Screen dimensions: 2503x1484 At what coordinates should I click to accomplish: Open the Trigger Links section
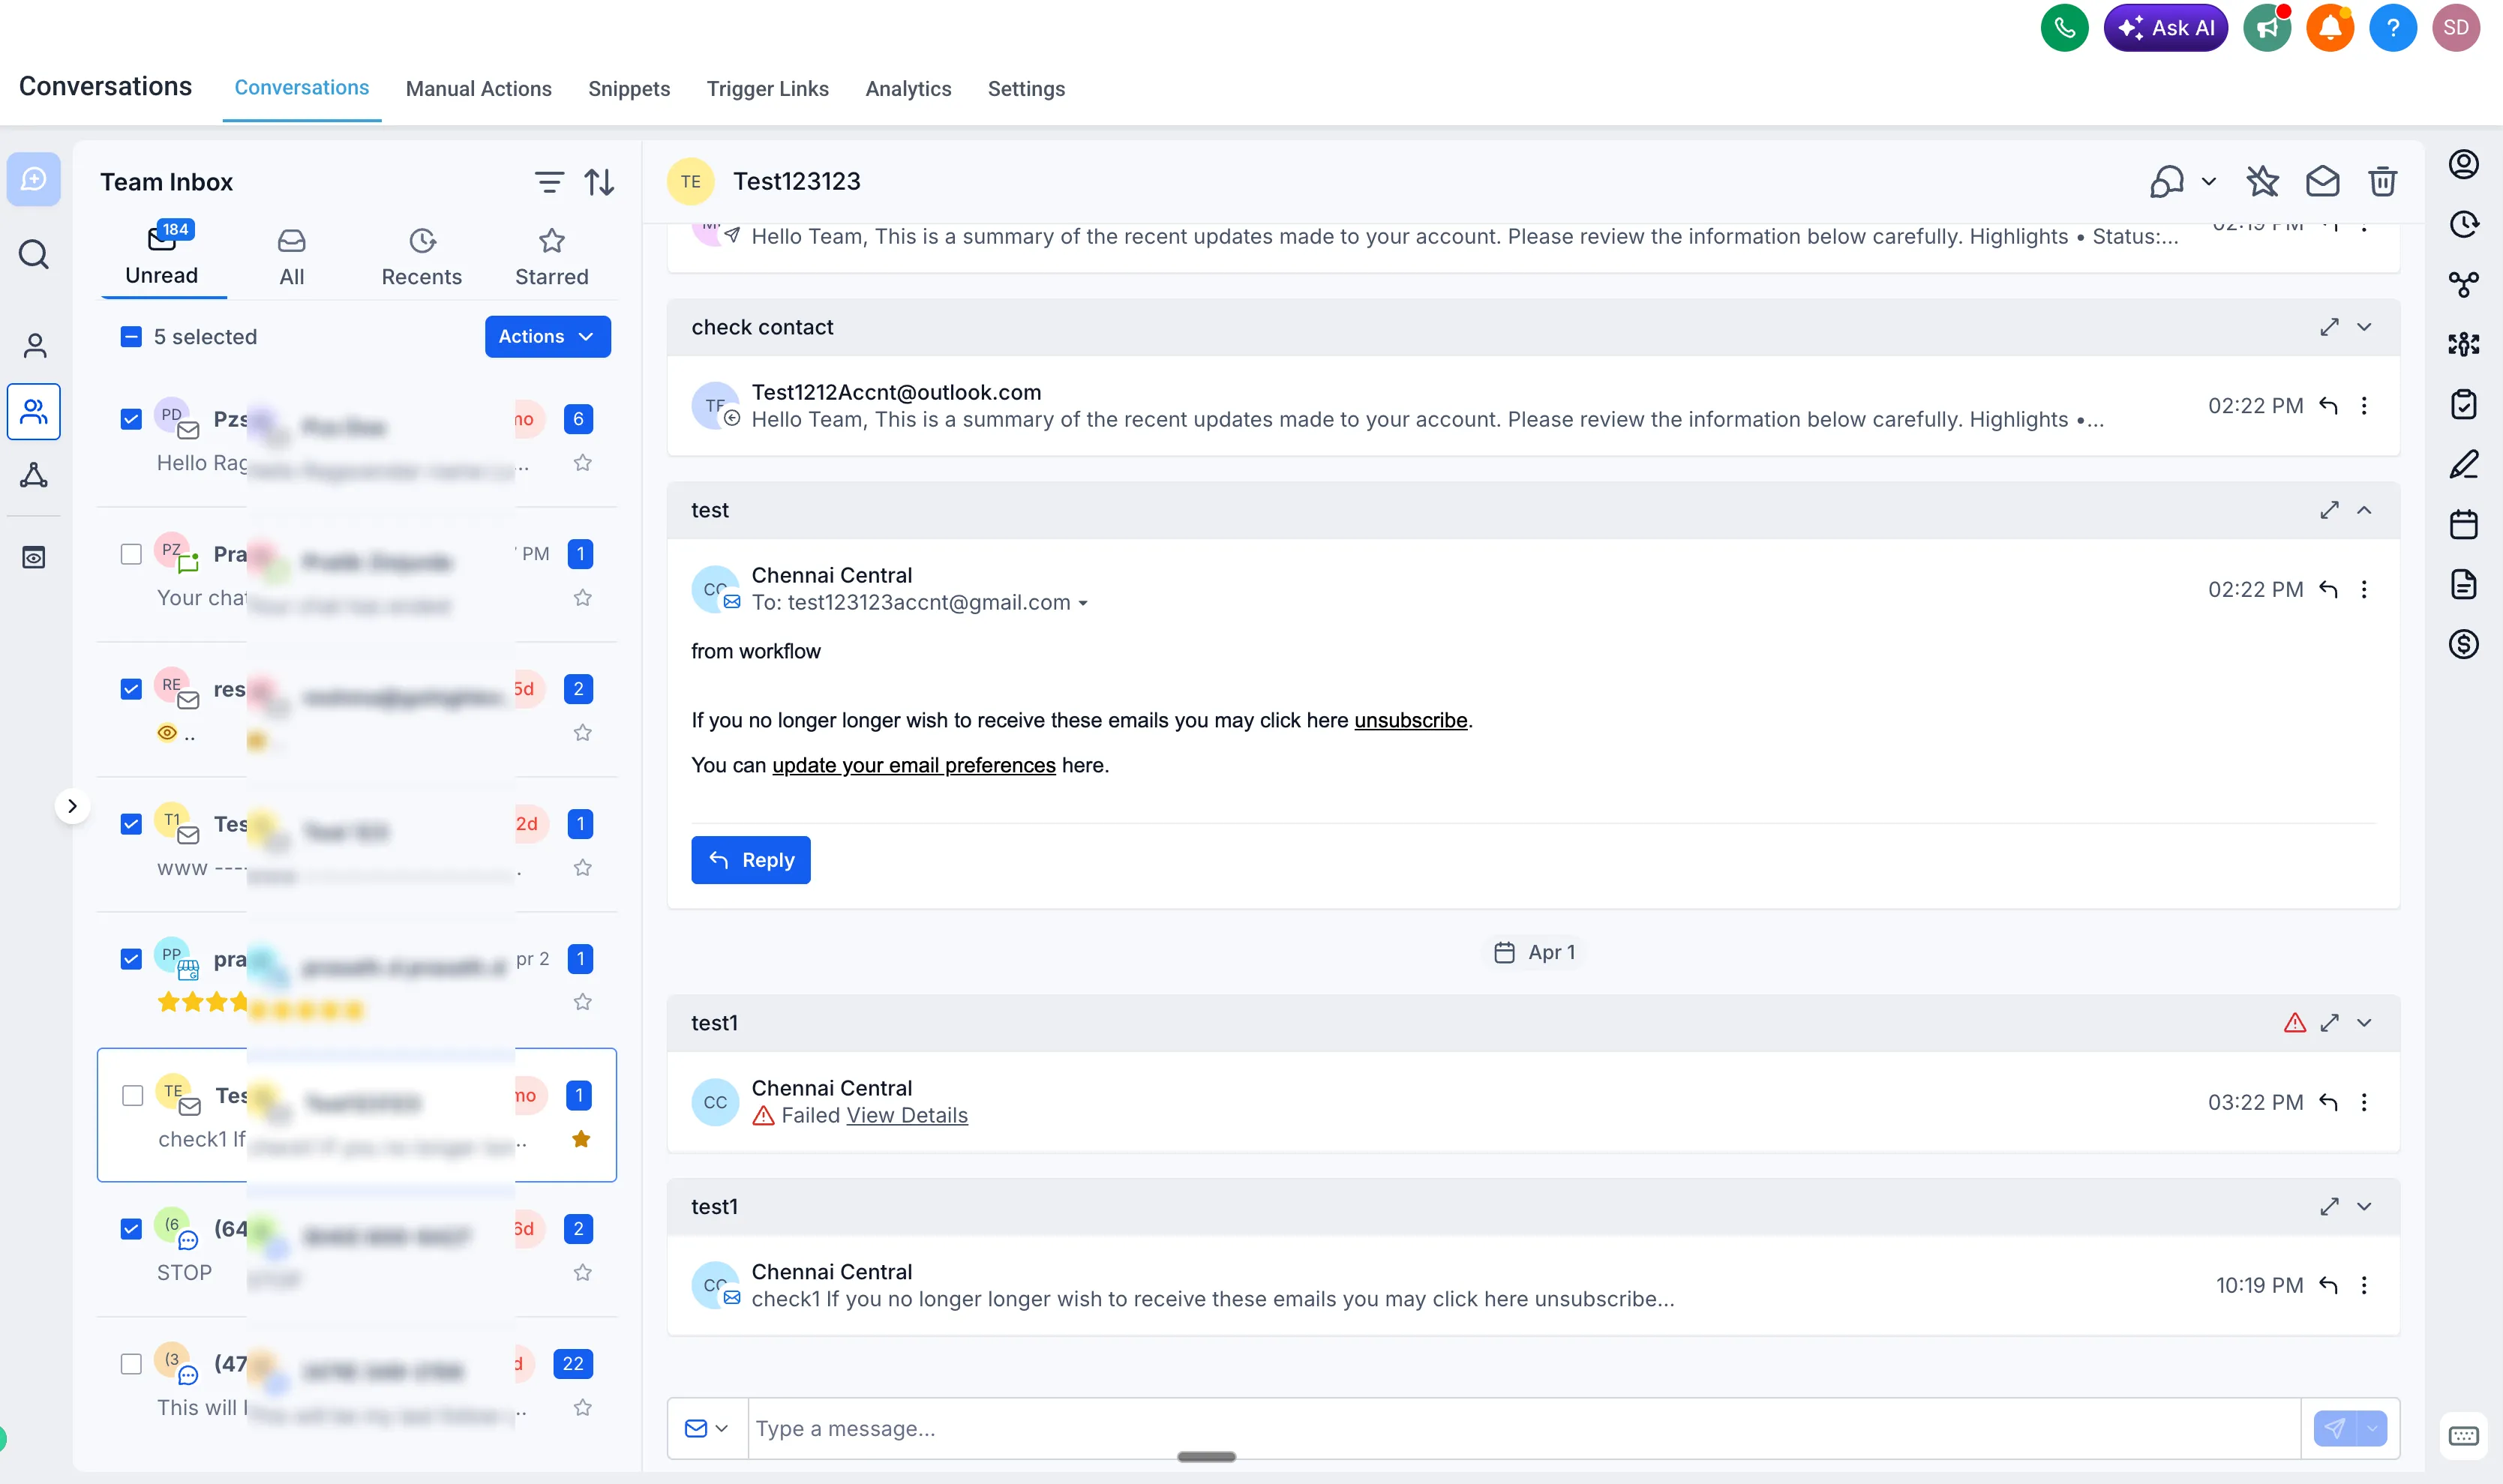coord(767,89)
